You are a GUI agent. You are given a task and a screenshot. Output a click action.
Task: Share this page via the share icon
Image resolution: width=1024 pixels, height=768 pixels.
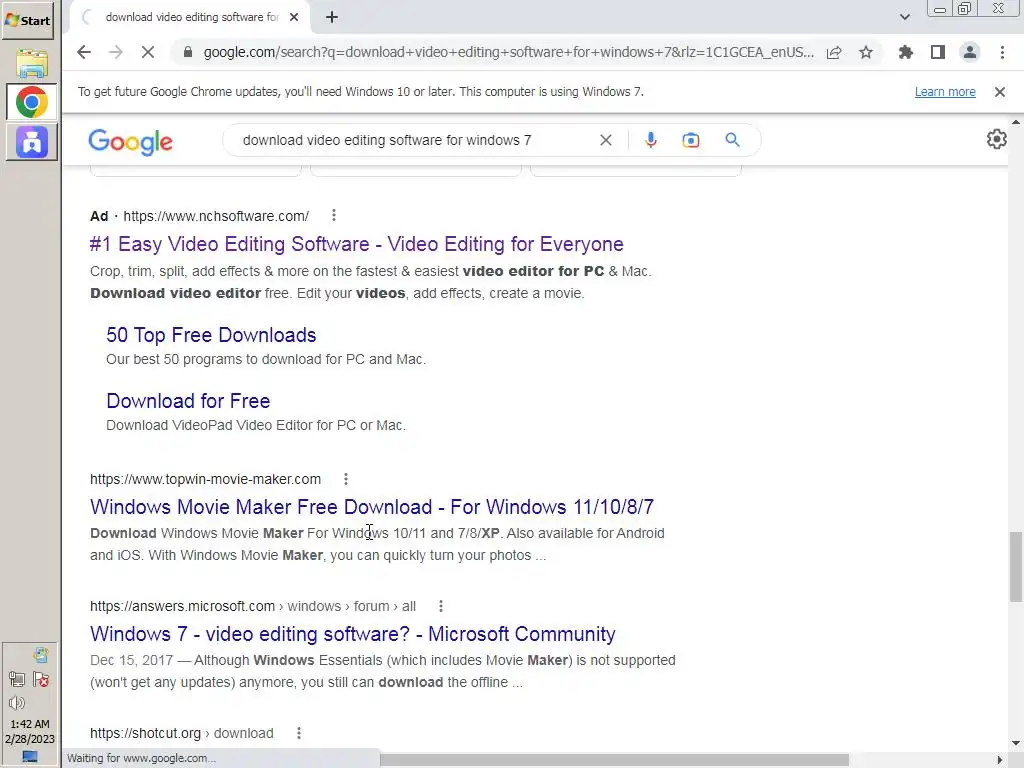834,52
